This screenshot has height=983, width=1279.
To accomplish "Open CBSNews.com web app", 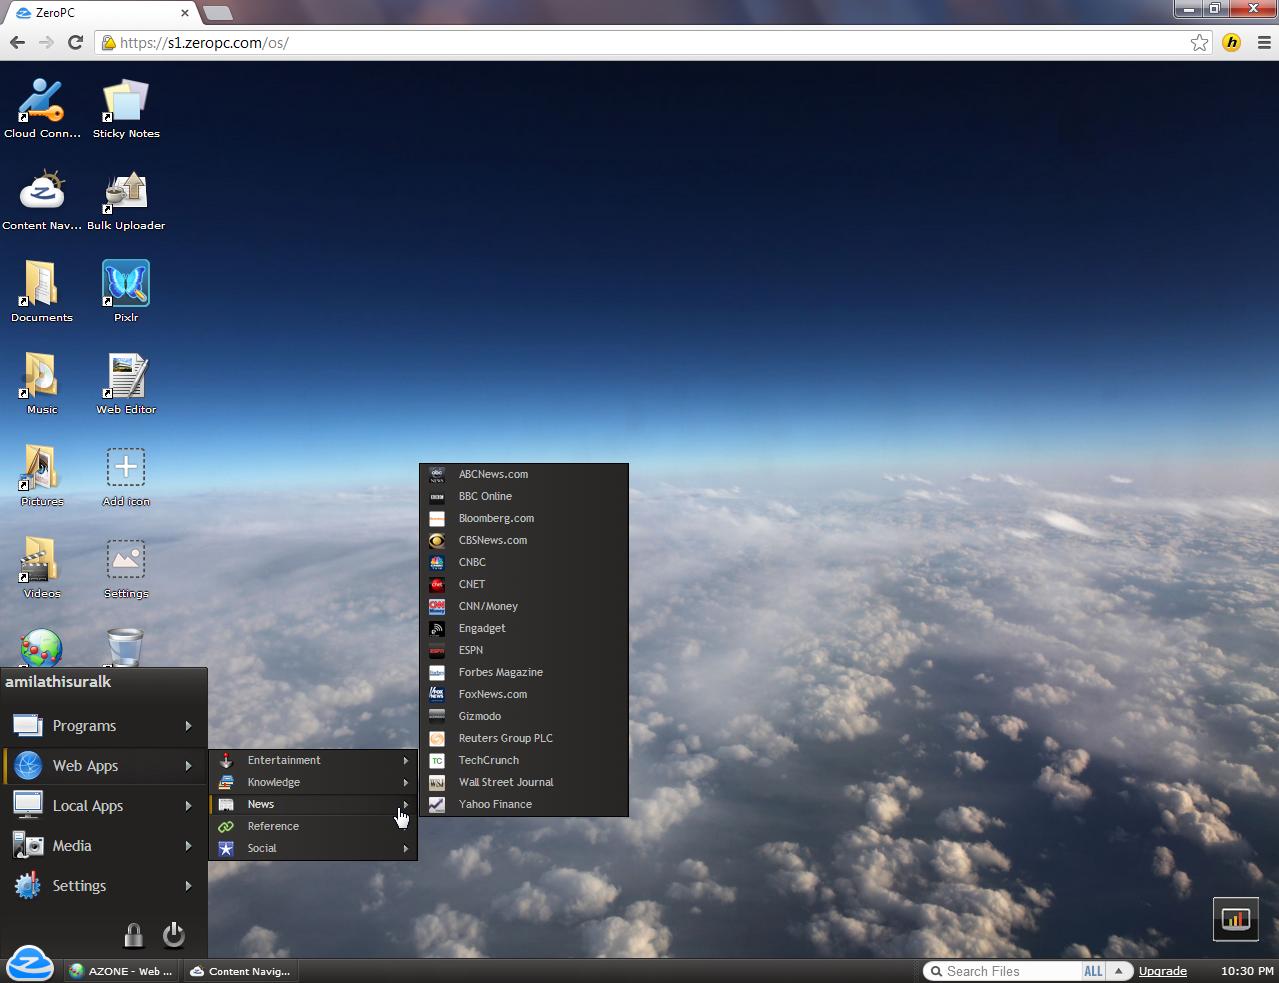I will coord(524,540).
